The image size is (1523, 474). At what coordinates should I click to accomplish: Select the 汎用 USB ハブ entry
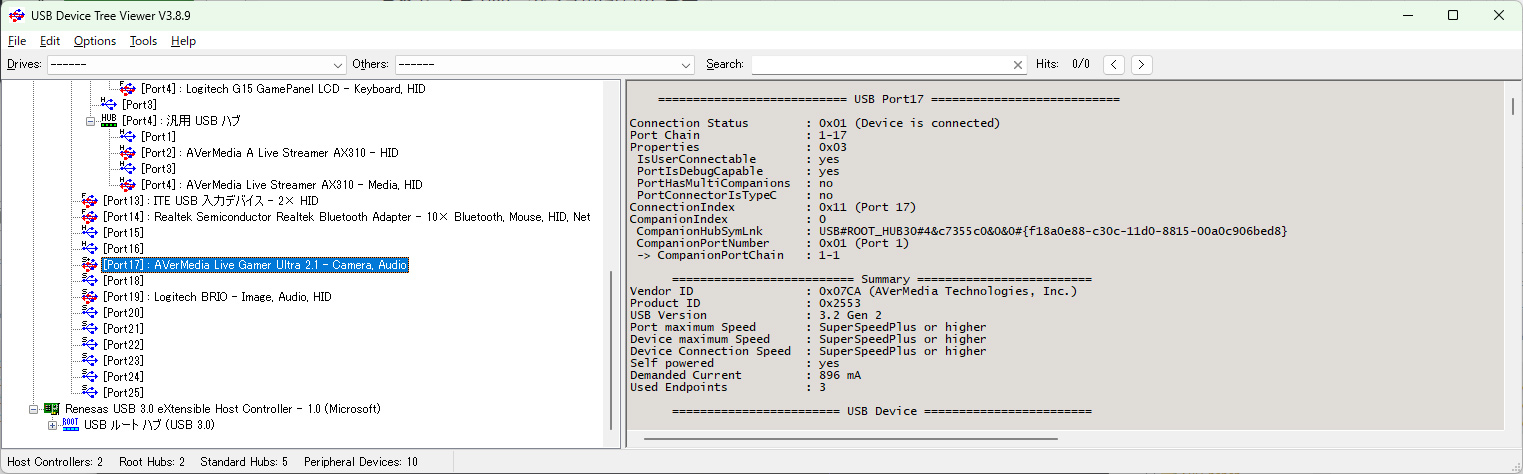point(181,121)
